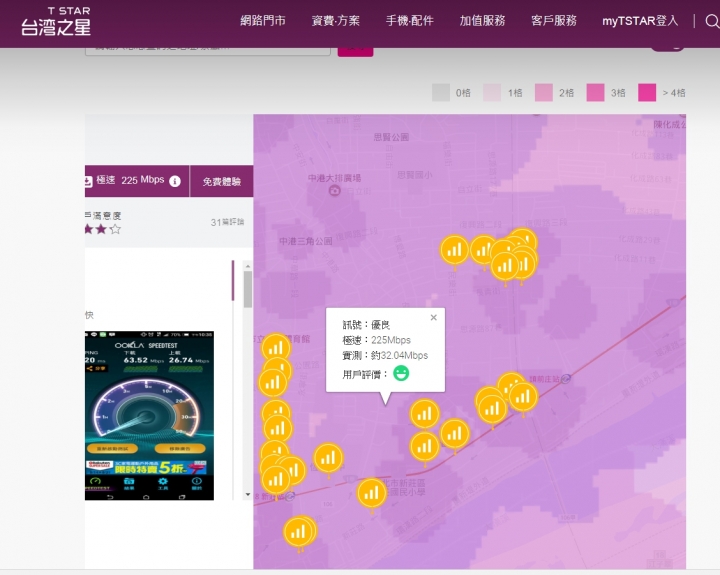Open 網路門市 menu

click(263, 21)
